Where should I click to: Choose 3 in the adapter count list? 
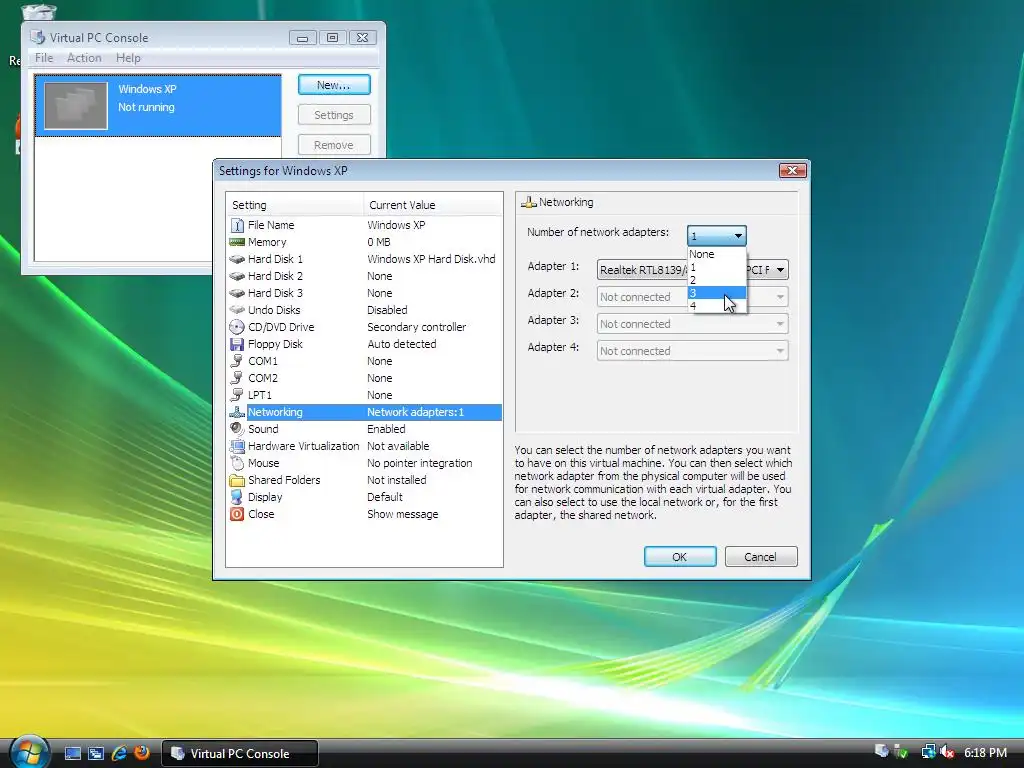717,293
